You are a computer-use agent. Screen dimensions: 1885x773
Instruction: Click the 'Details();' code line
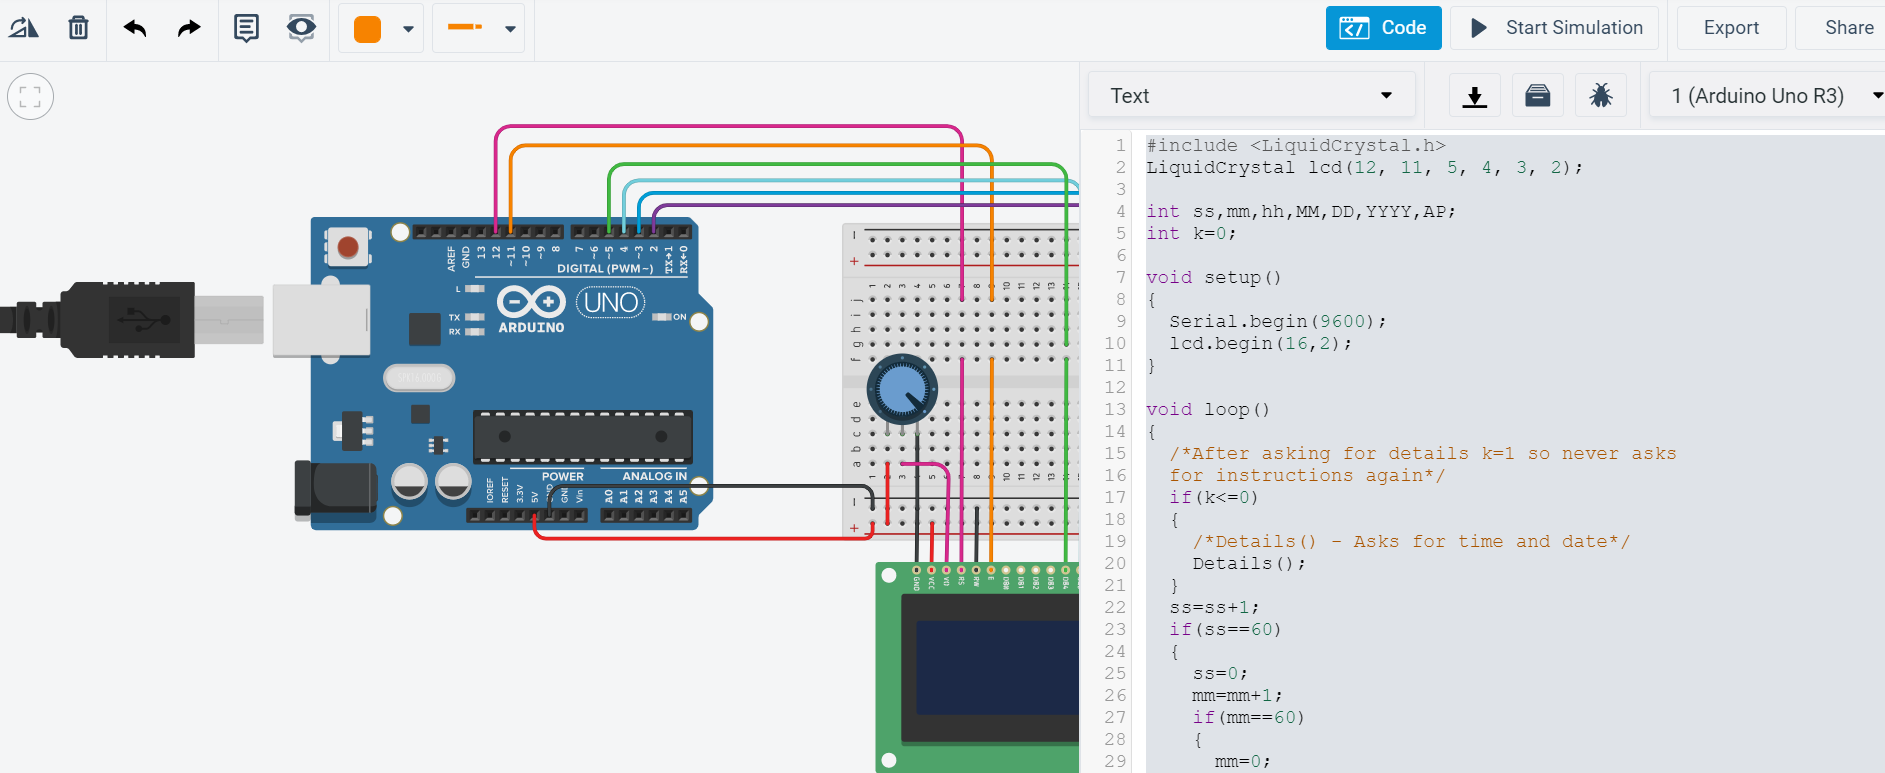(1249, 563)
